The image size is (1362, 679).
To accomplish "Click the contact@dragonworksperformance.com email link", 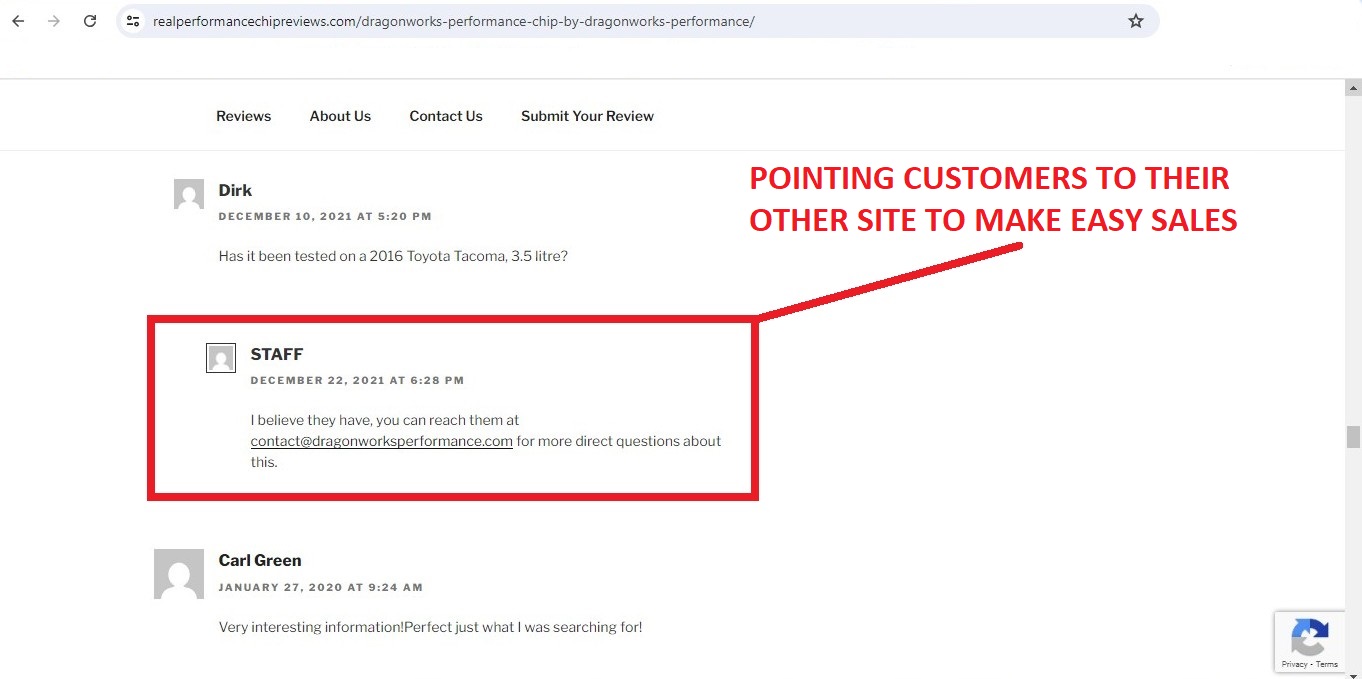I will [x=381, y=441].
